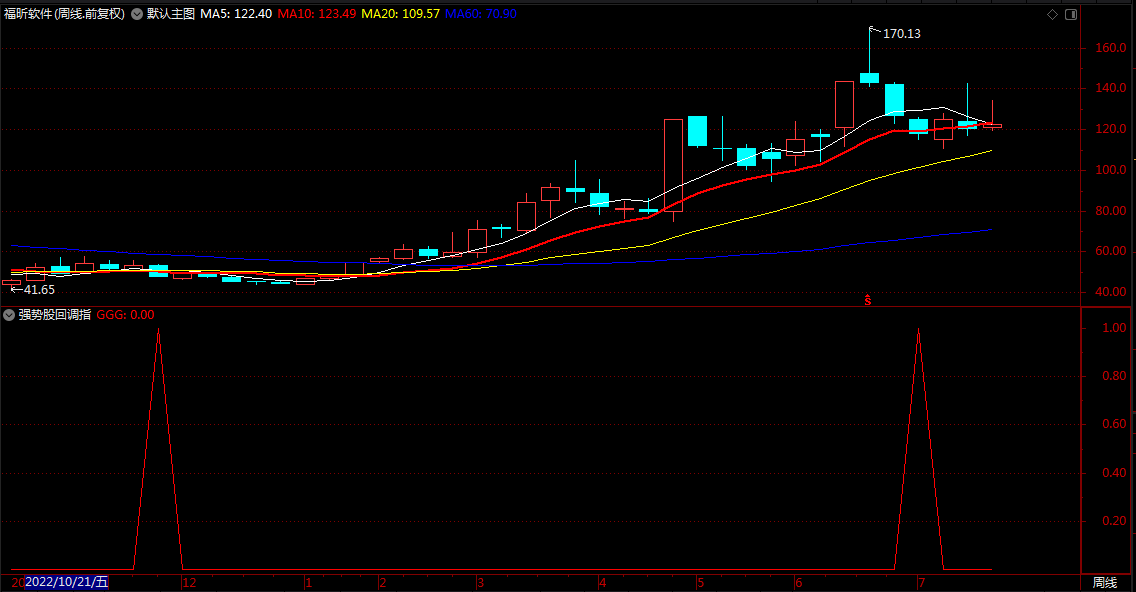
Task: Select the MA10: 123.49 label
Action: pyautogui.click(x=317, y=14)
